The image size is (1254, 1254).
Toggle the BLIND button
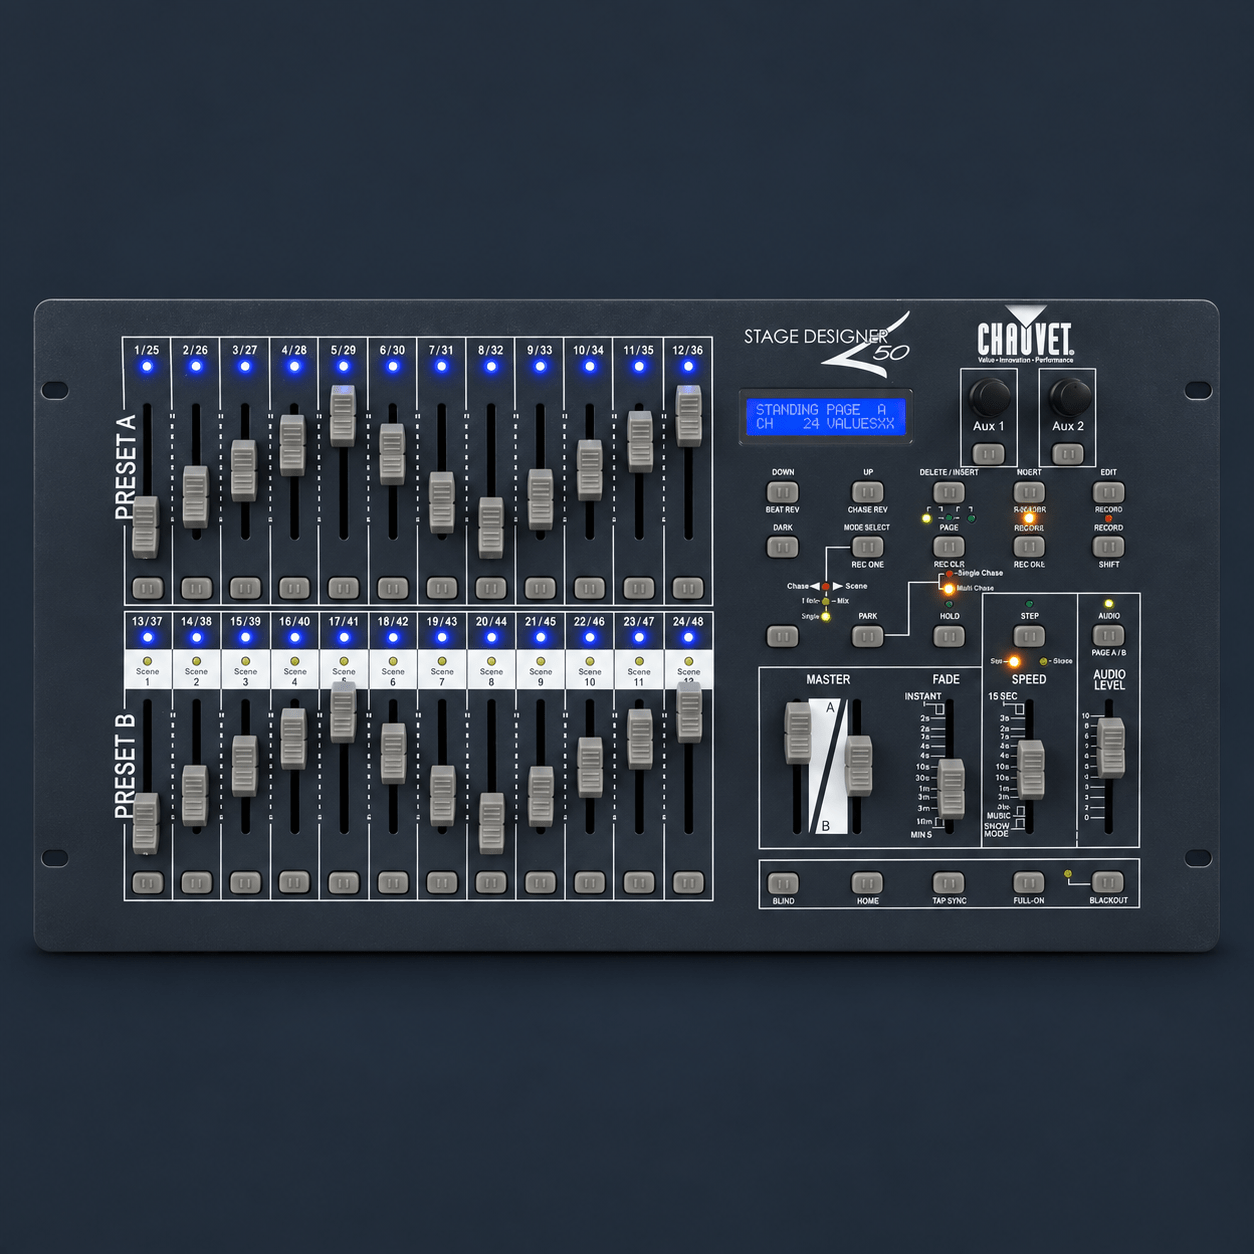[x=783, y=884]
